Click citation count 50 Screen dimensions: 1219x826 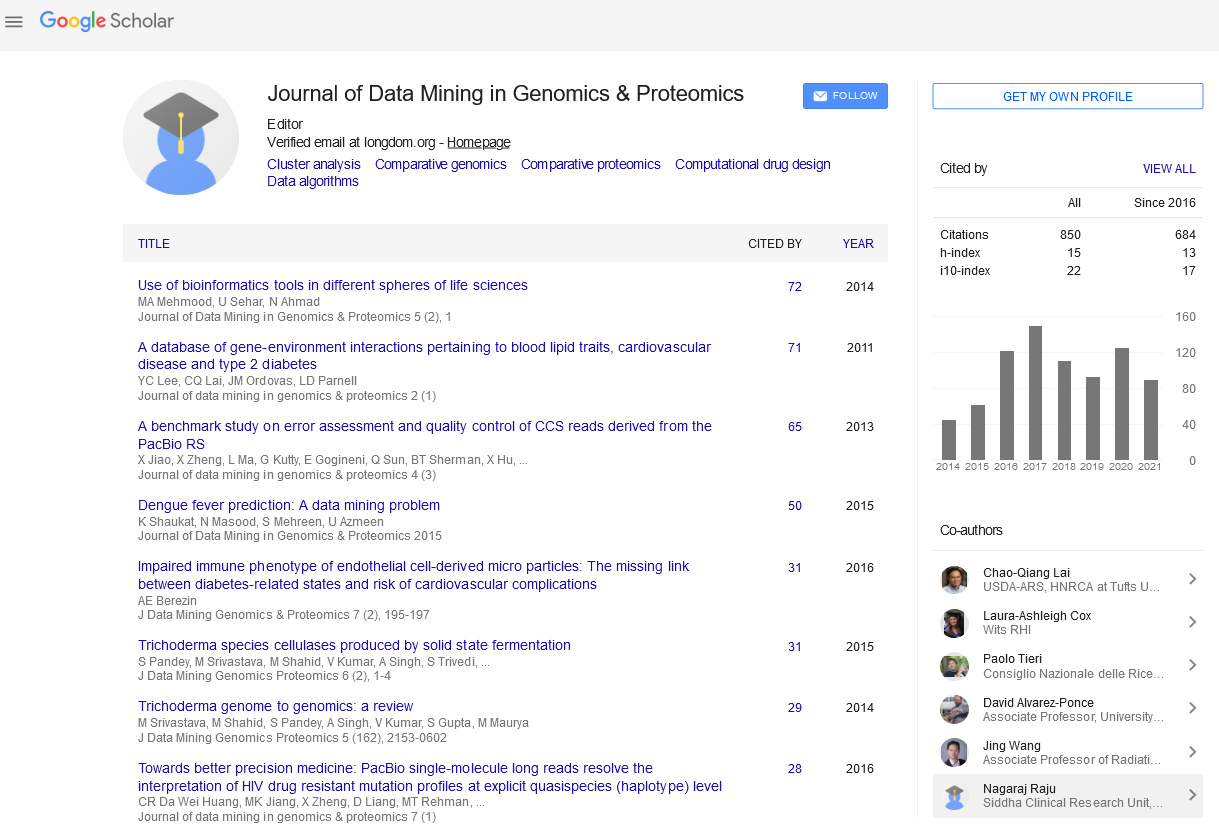coord(795,506)
